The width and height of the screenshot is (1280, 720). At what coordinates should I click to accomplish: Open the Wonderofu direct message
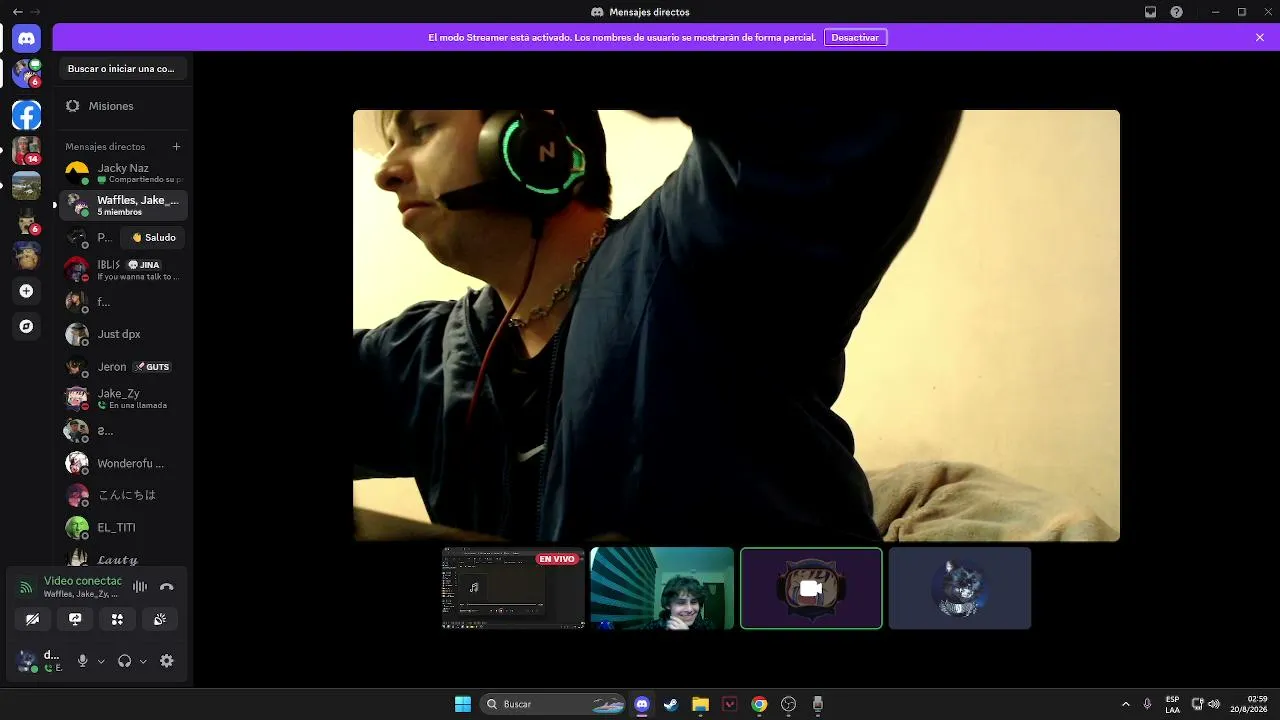[124, 463]
